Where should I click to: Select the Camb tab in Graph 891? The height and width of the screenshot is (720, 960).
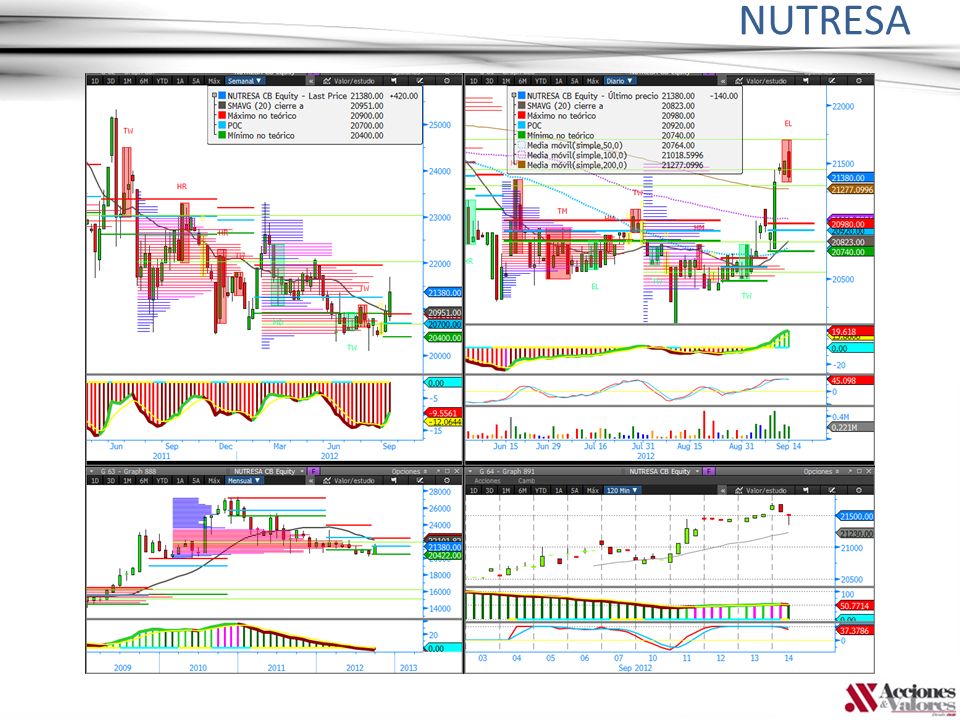click(x=527, y=481)
